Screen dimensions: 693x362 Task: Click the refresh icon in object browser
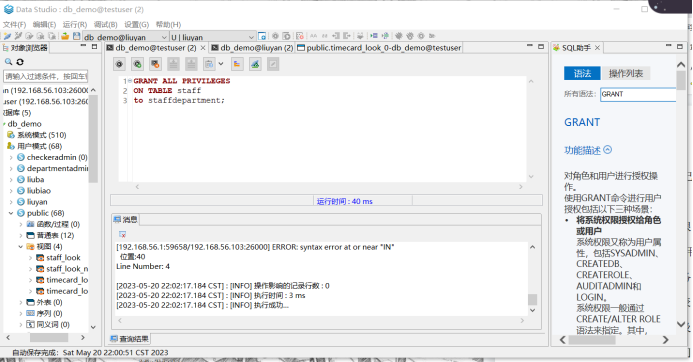[20, 62]
